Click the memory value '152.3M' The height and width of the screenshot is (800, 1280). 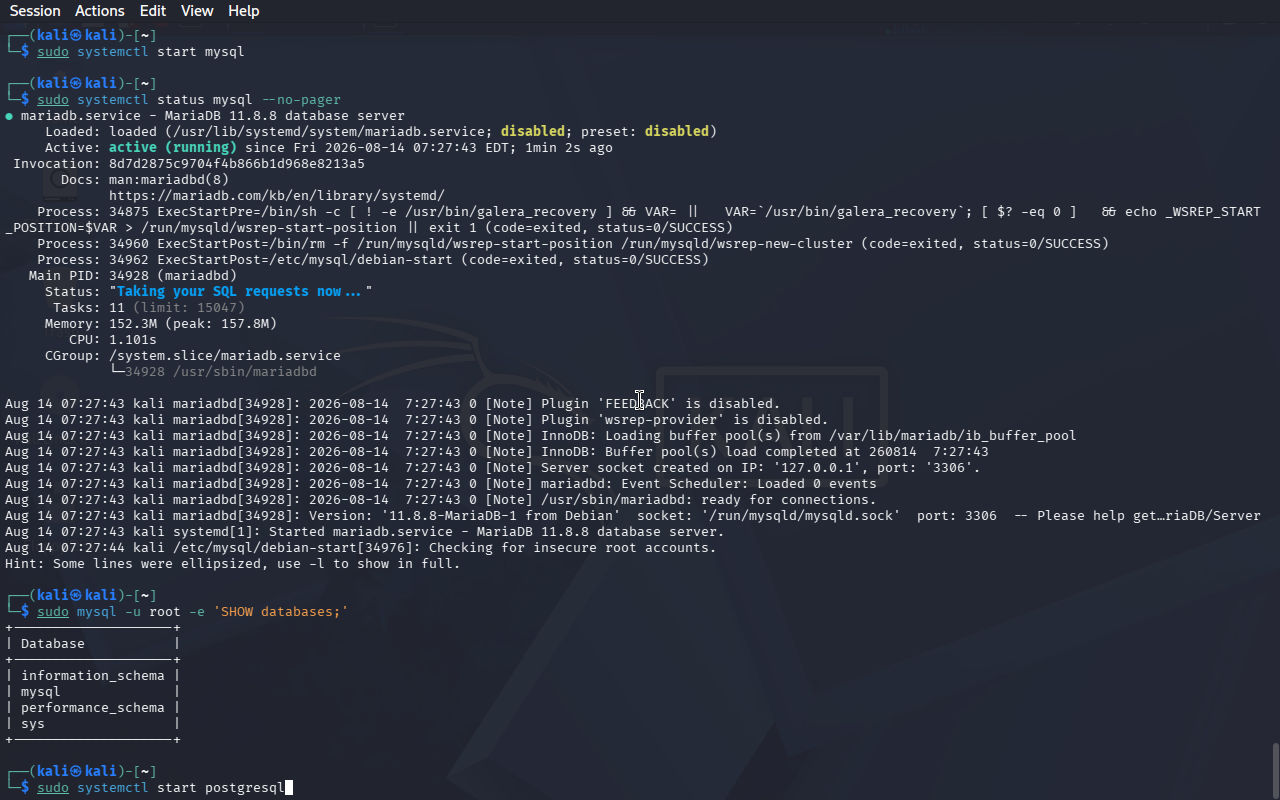(x=133, y=324)
